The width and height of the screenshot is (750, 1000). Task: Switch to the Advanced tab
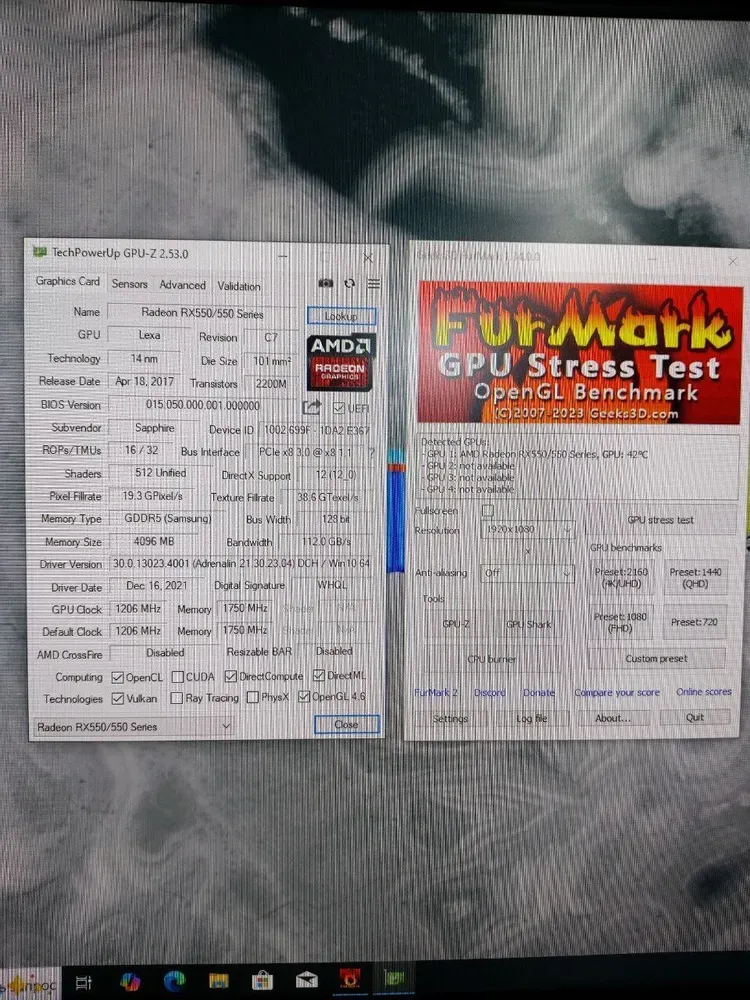[x=182, y=285]
